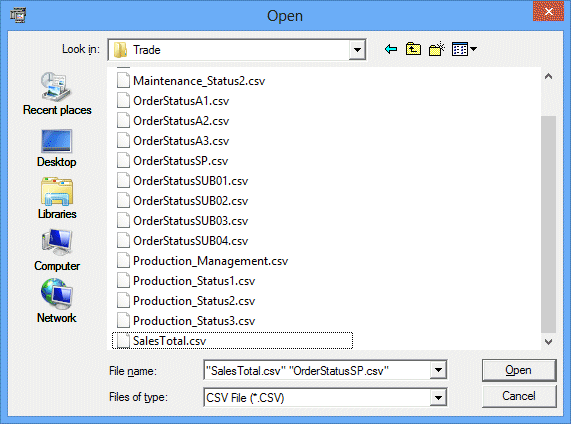571x424 pixels.
Task: Open the View menu icon
Action: [464, 49]
